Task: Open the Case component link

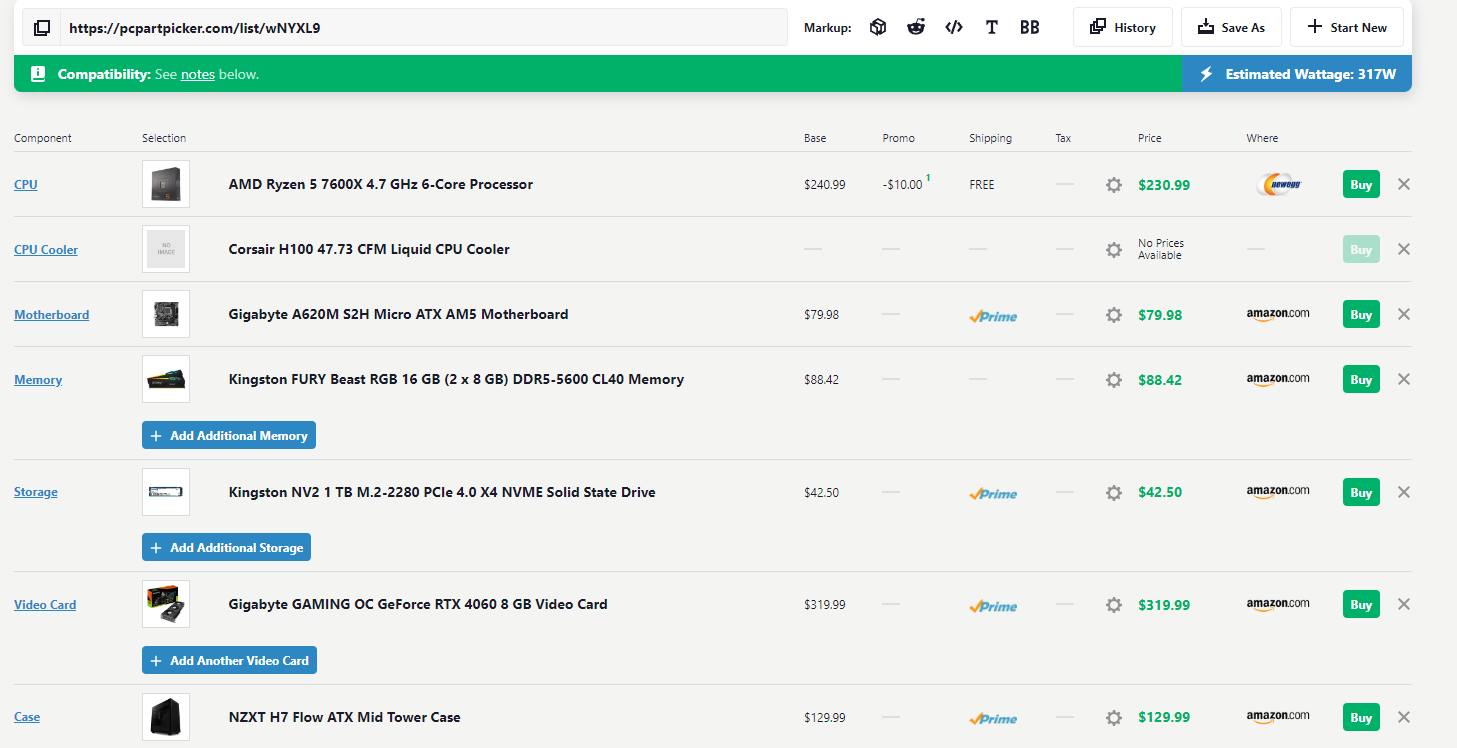Action: coord(27,717)
